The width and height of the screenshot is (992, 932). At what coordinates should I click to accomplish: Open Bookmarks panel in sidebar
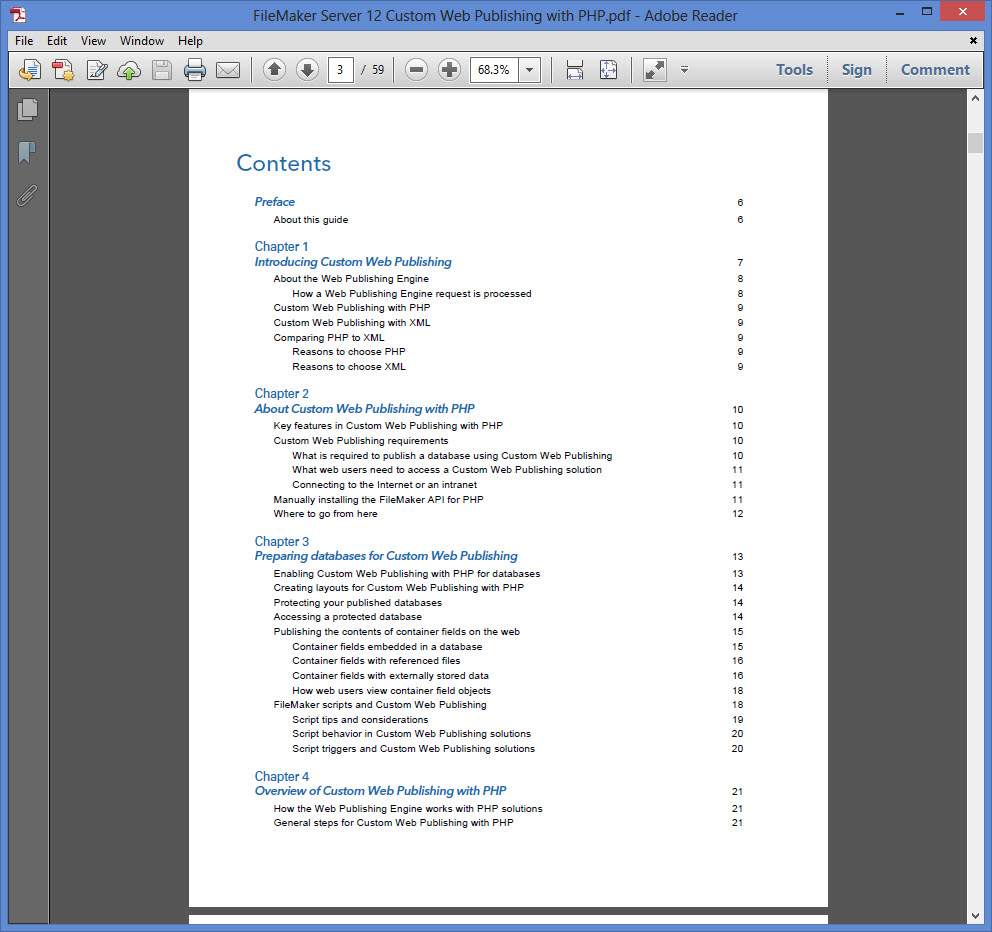coord(27,152)
